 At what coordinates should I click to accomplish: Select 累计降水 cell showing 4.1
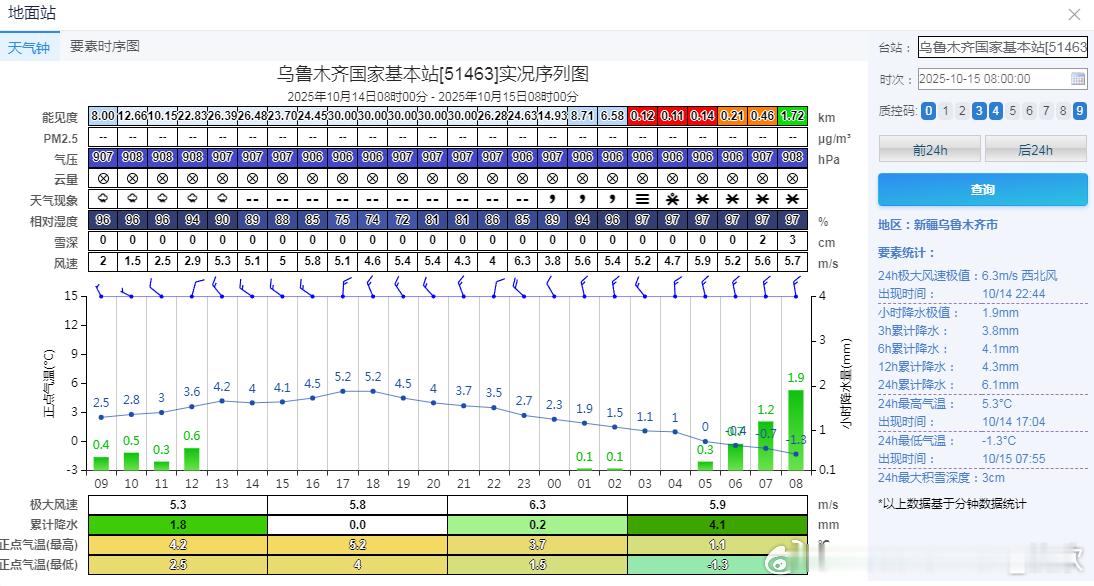pos(717,525)
